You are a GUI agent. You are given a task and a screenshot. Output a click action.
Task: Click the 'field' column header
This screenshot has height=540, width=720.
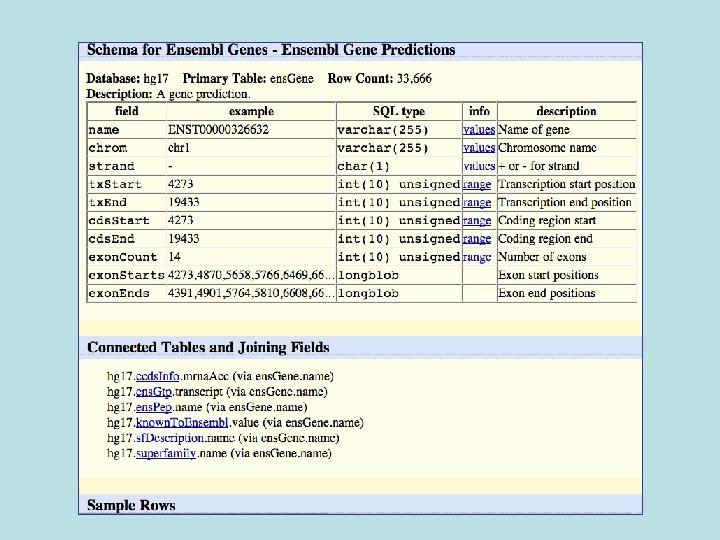click(x=127, y=111)
